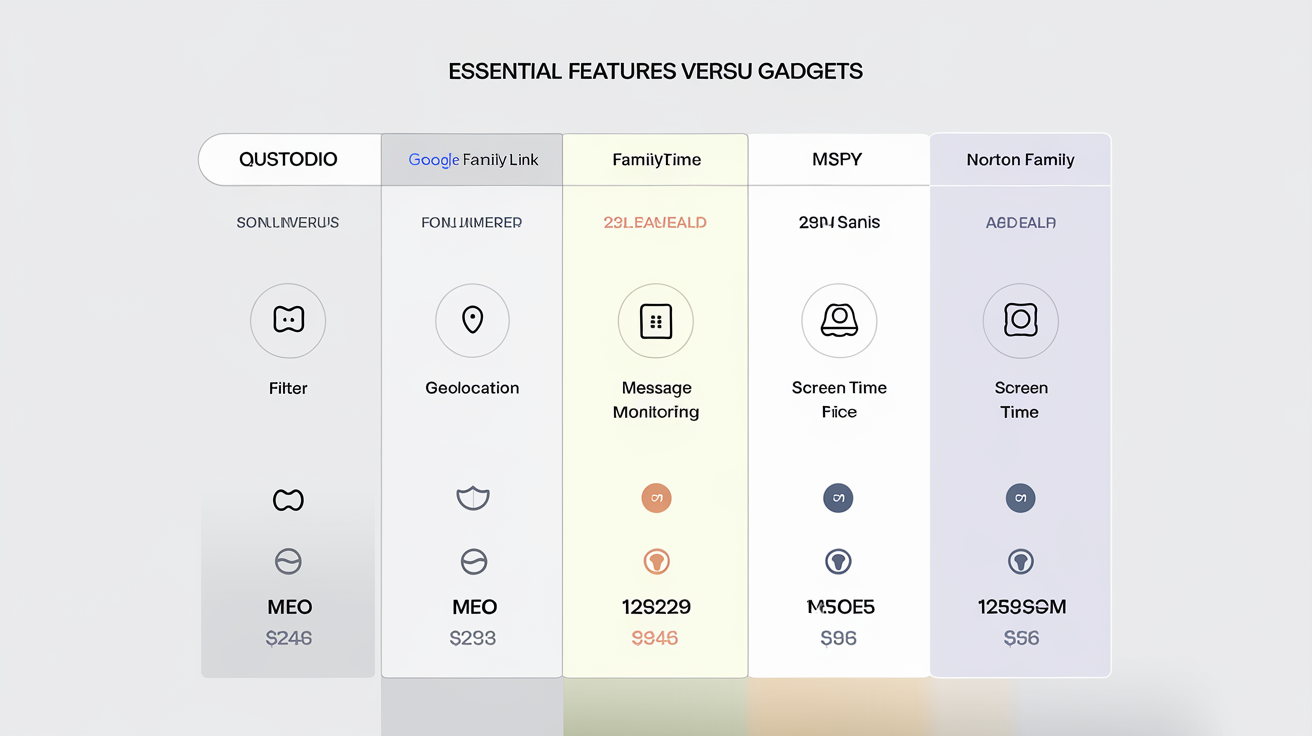Click the Filter label
Image resolution: width=1312 pixels, height=736 pixels.
pyautogui.click(x=288, y=388)
